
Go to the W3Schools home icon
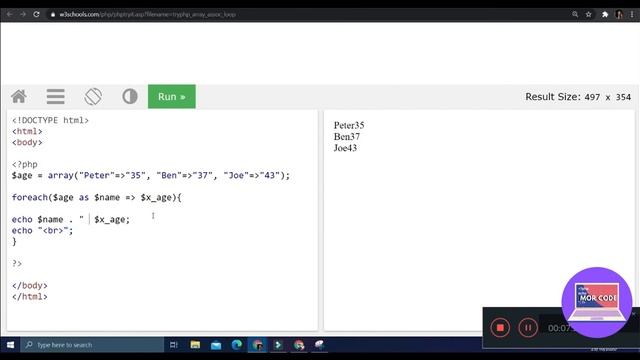[x=19, y=97]
